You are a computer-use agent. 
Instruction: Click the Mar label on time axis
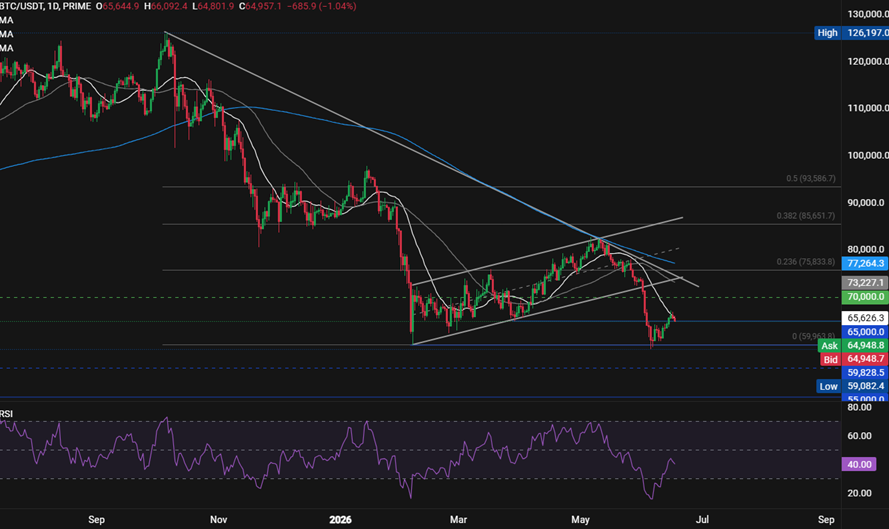point(458,519)
